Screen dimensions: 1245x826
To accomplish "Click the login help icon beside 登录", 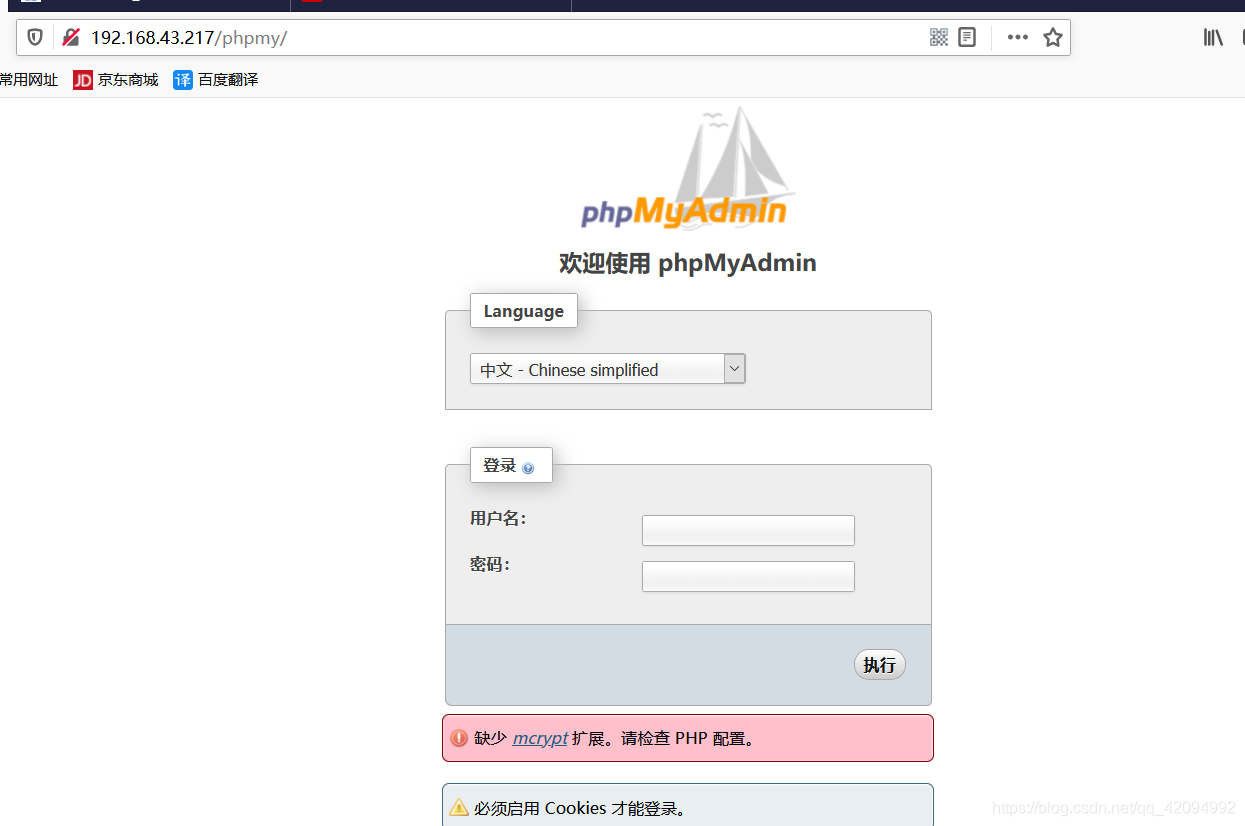I will (528, 468).
